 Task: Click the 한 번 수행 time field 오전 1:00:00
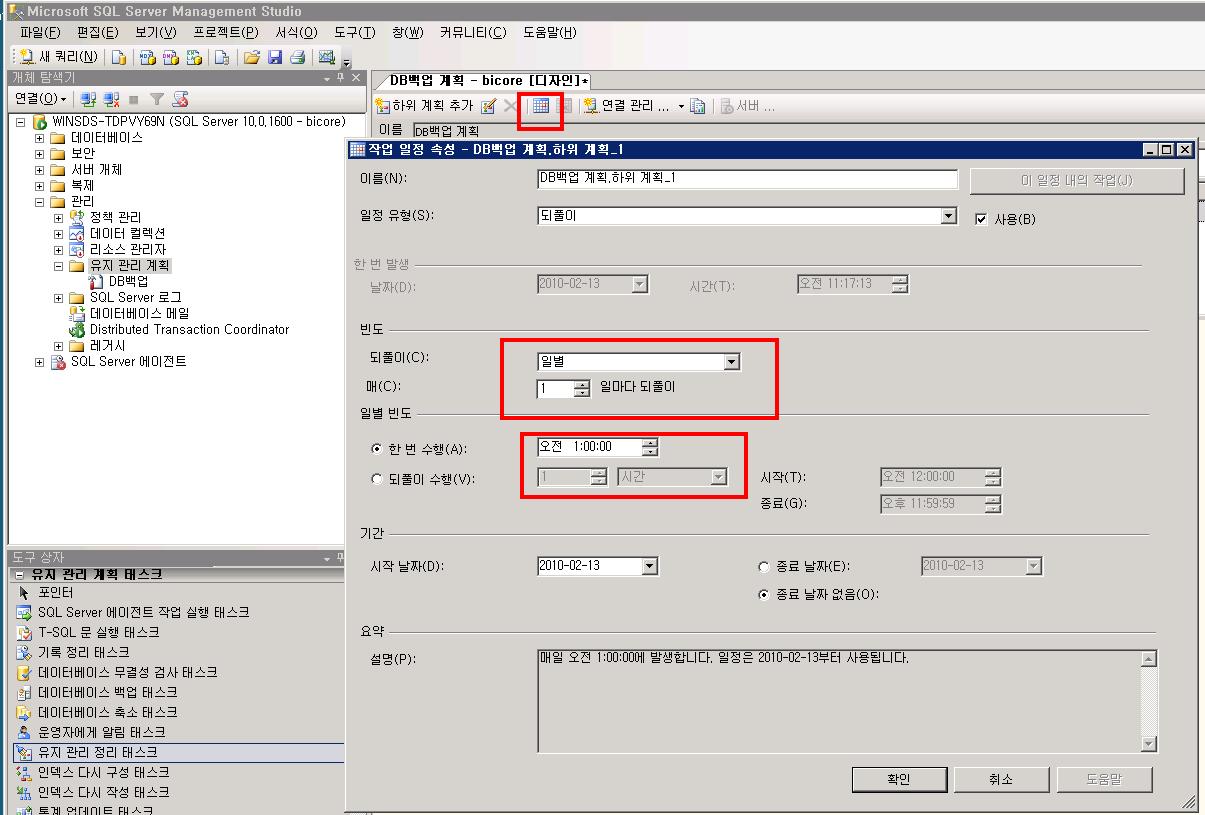click(x=588, y=447)
